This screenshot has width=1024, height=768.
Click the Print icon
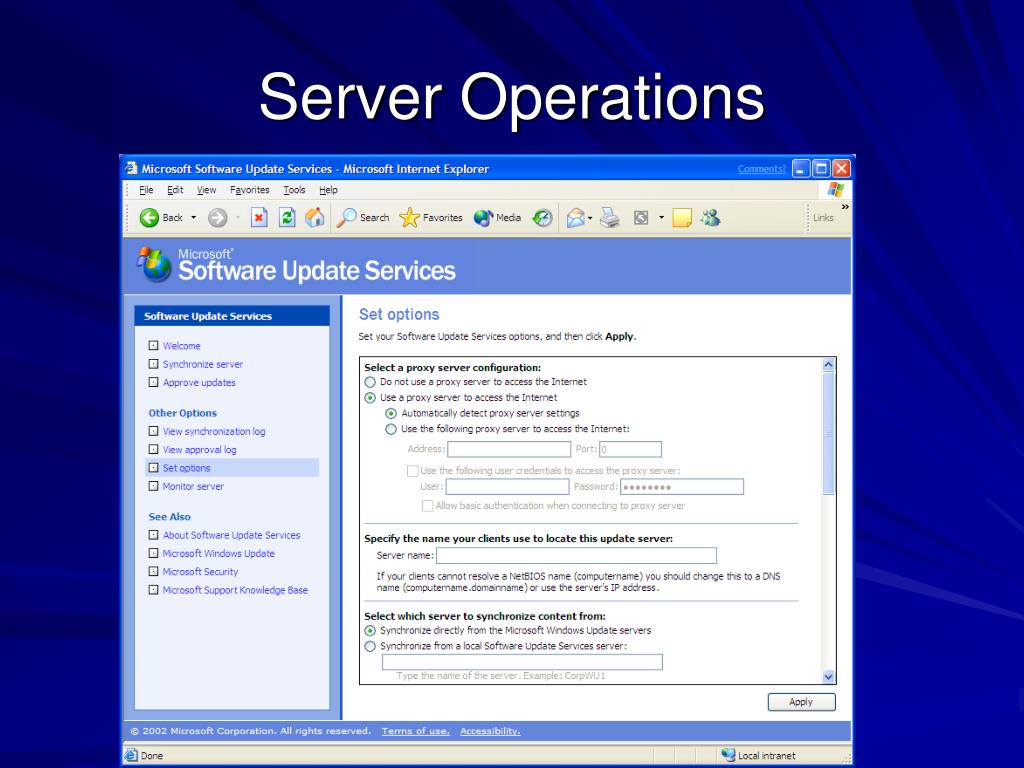610,217
